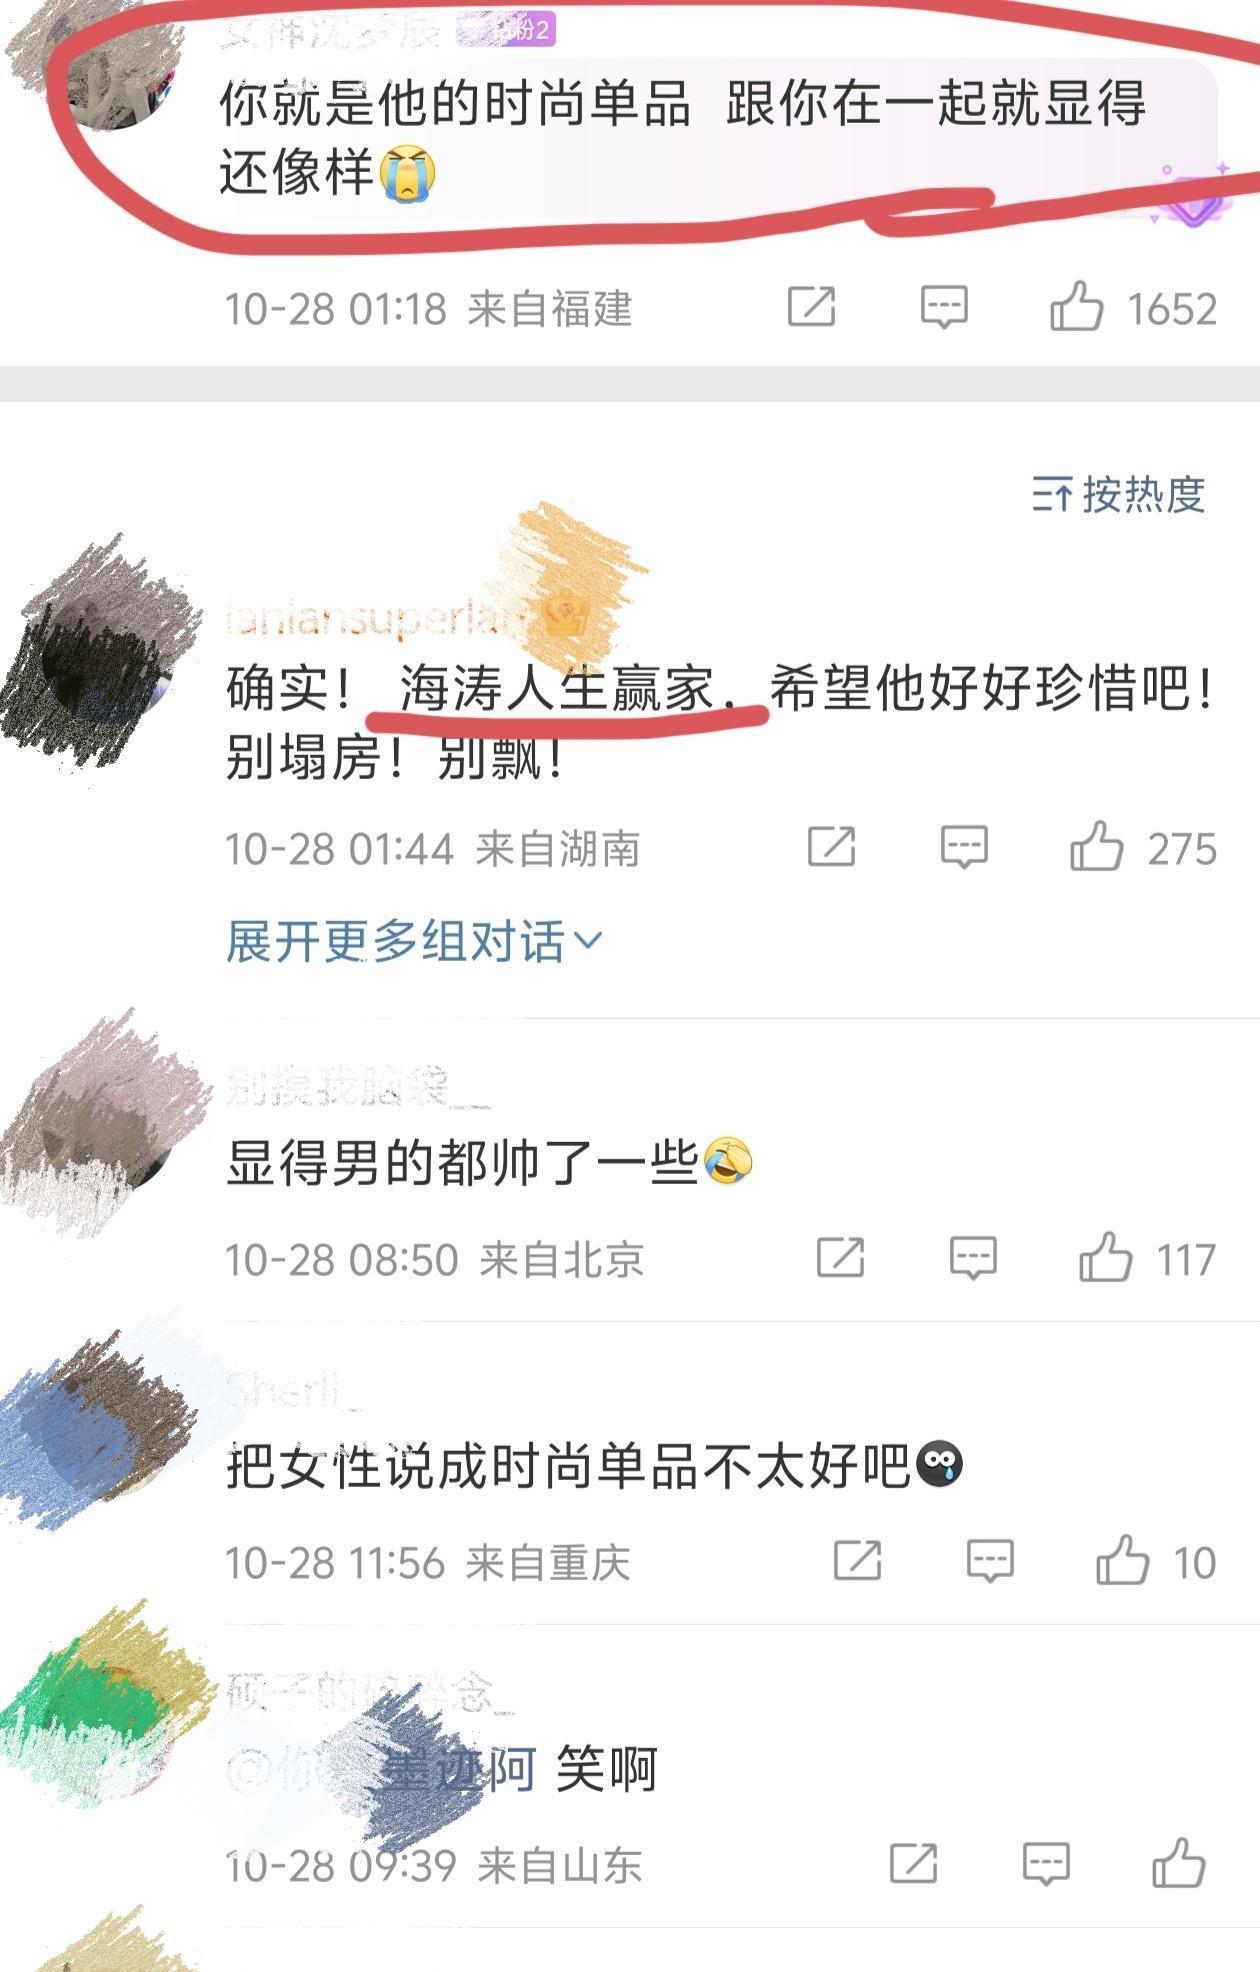
Task: Open the mentioned user link before 笑啊
Action: (x=382, y=1770)
